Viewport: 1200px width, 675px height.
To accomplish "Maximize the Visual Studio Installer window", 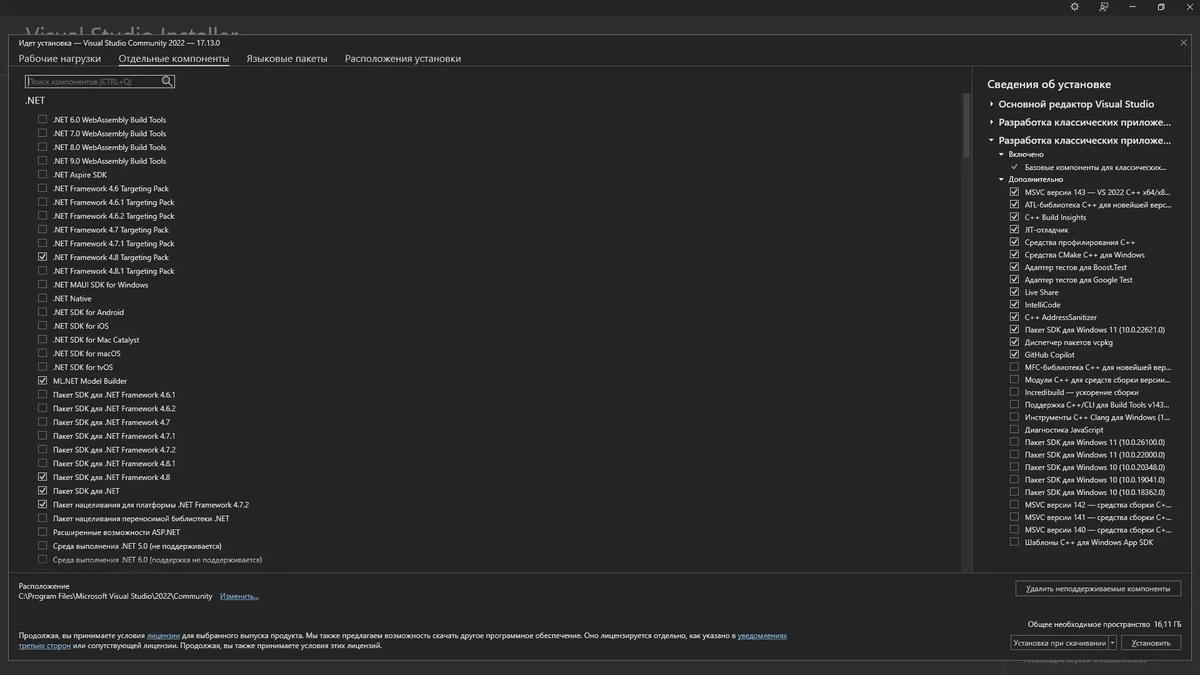I will [1161, 7].
